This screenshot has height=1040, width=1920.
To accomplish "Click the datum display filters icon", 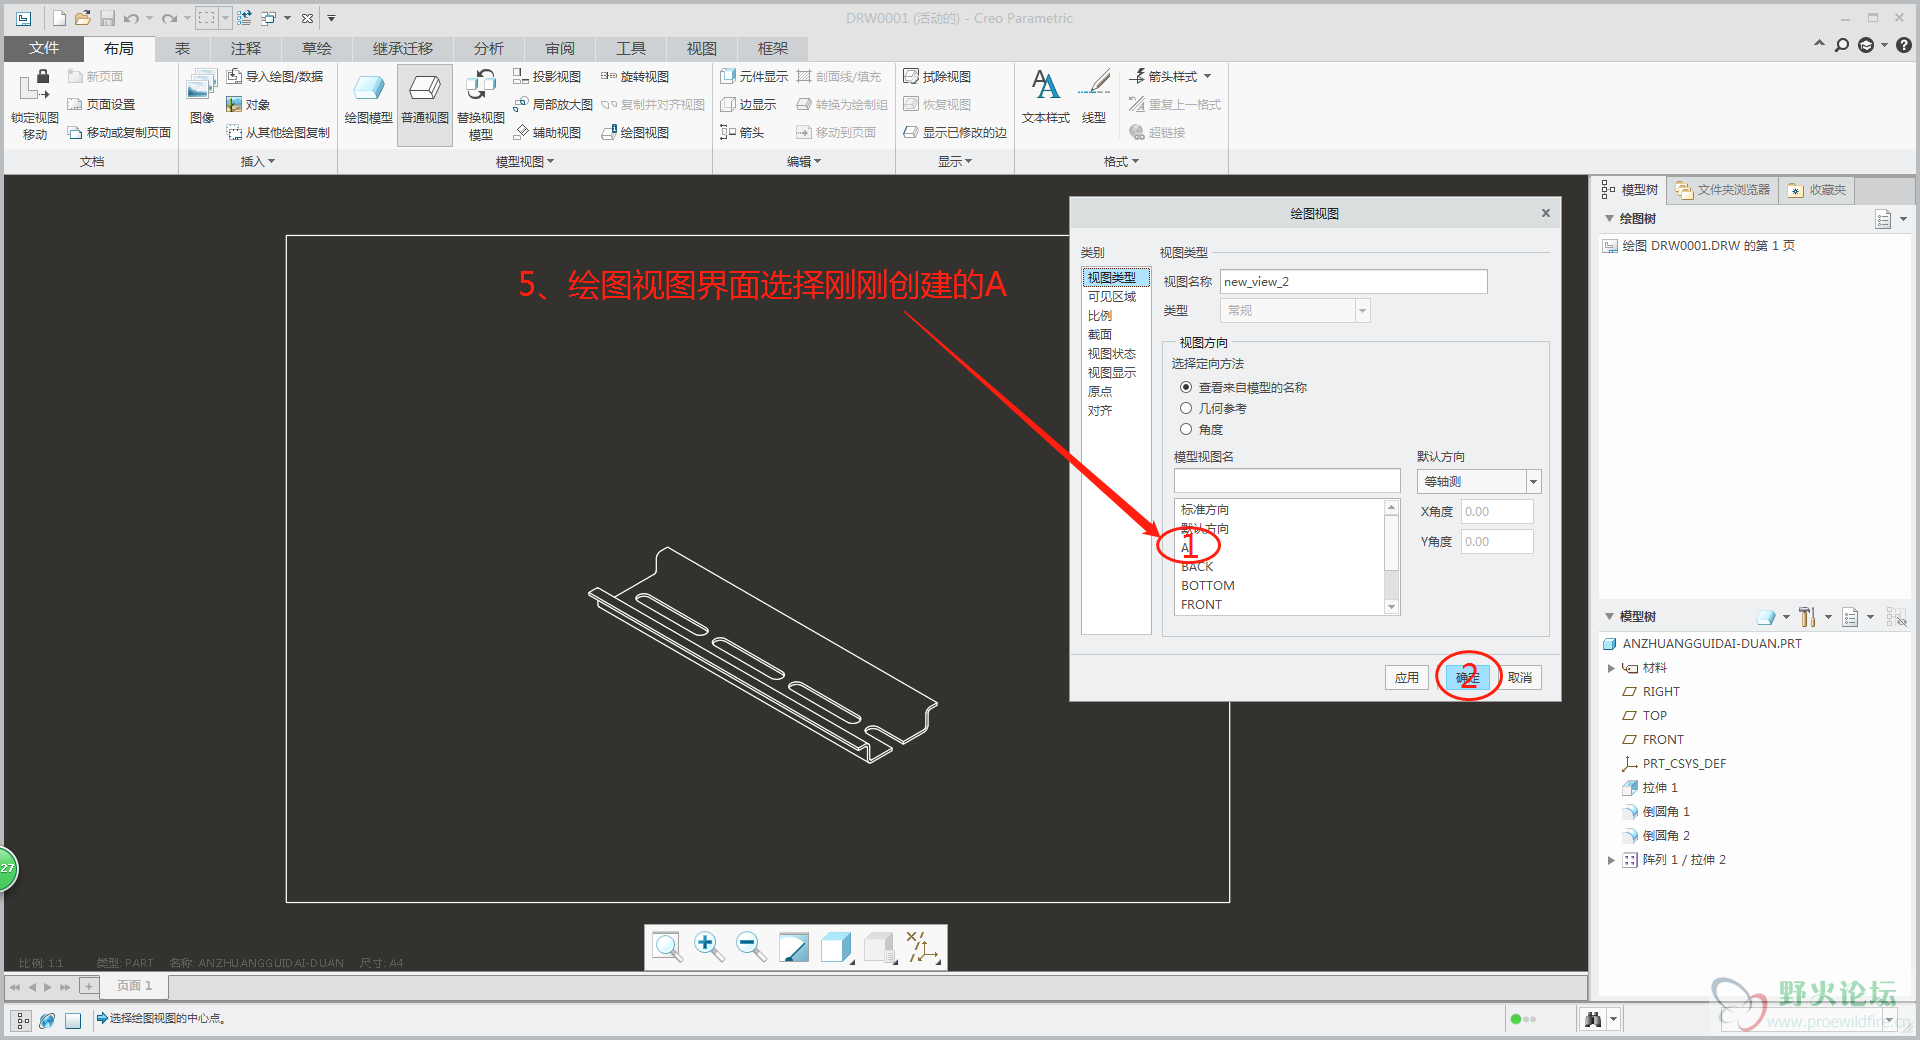I will click(923, 947).
